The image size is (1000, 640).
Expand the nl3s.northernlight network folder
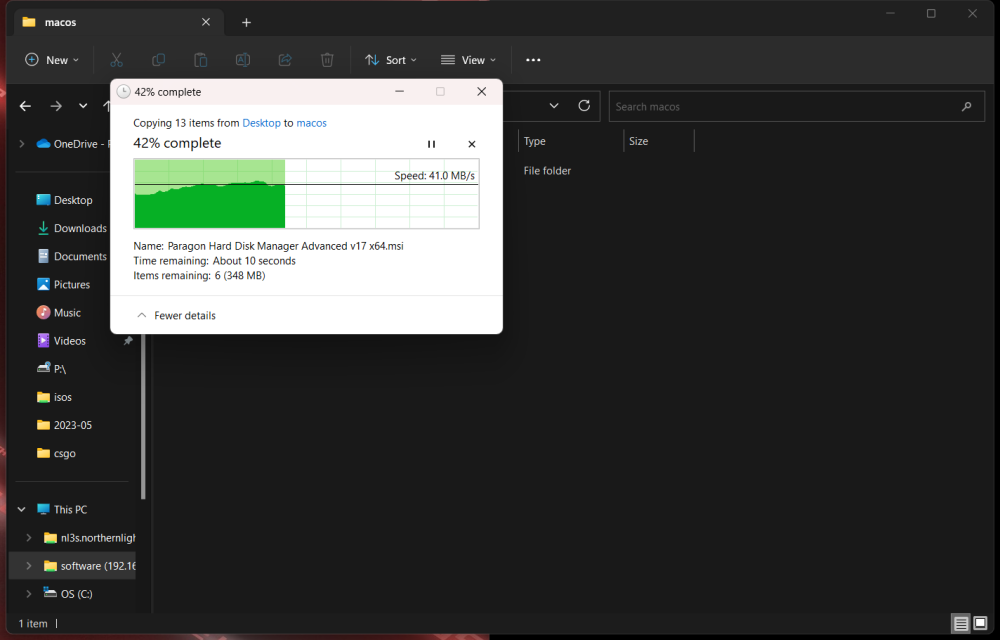[x=29, y=537]
